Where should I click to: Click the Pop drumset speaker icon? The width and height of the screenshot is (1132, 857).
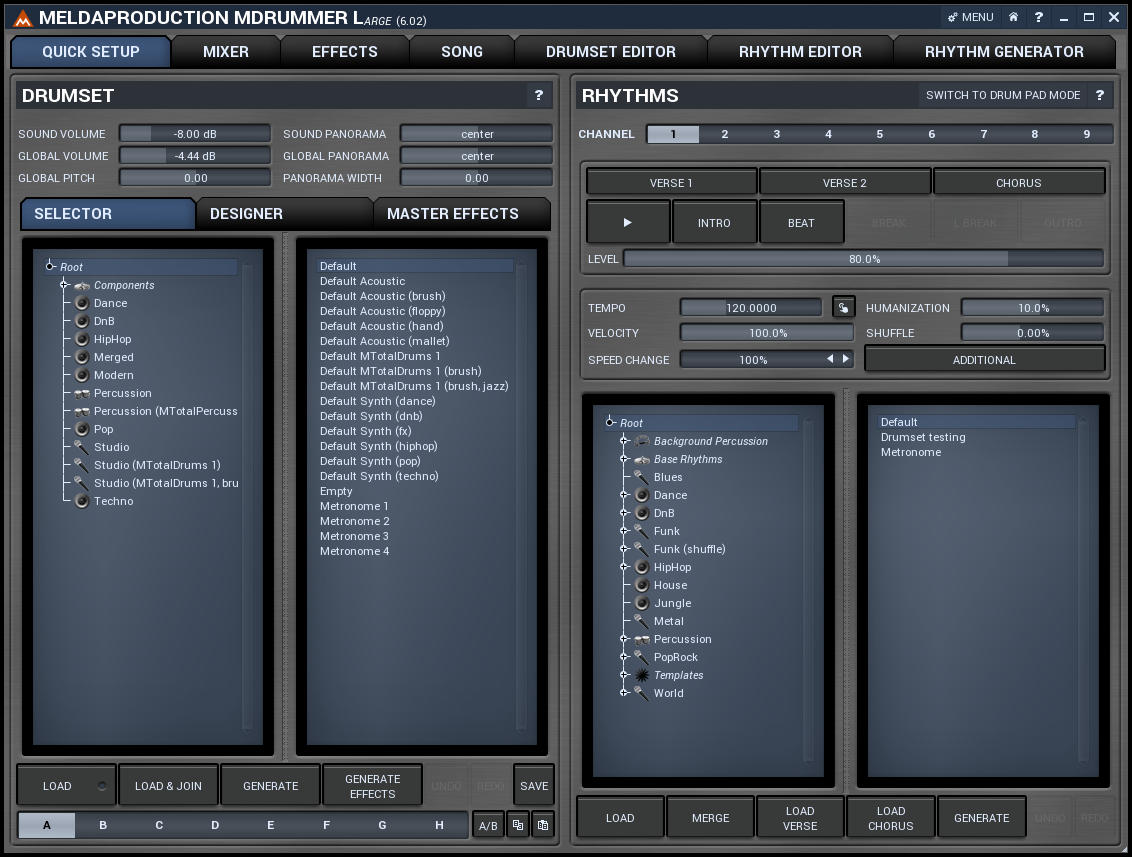[x=82, y=429]
